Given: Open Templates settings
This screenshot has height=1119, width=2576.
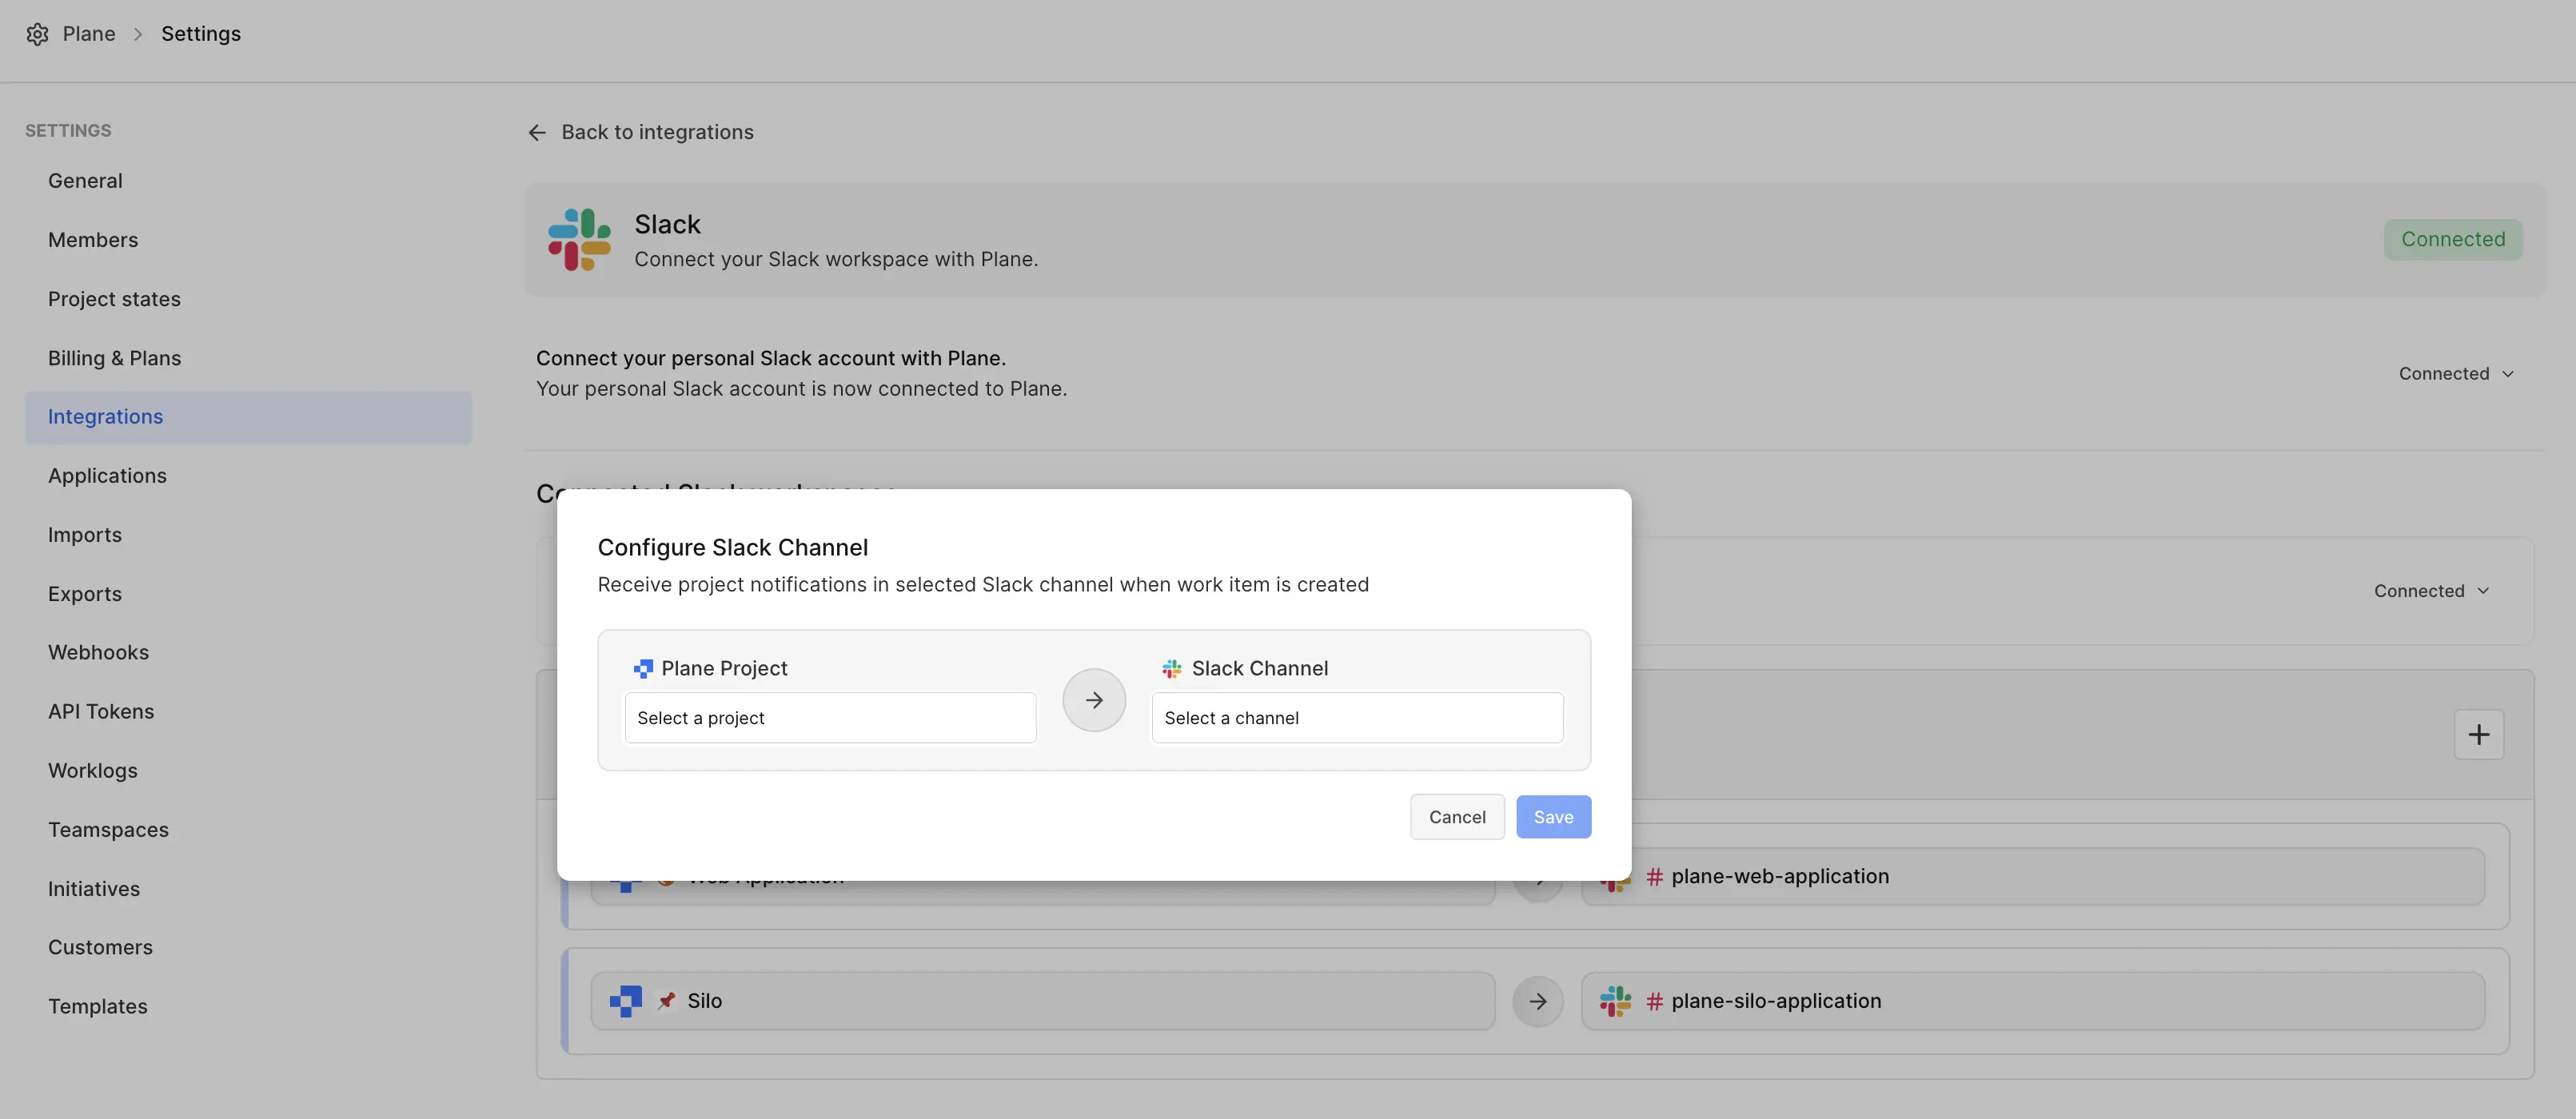Looking at the screenshot, I should (x=248, y=1006).
